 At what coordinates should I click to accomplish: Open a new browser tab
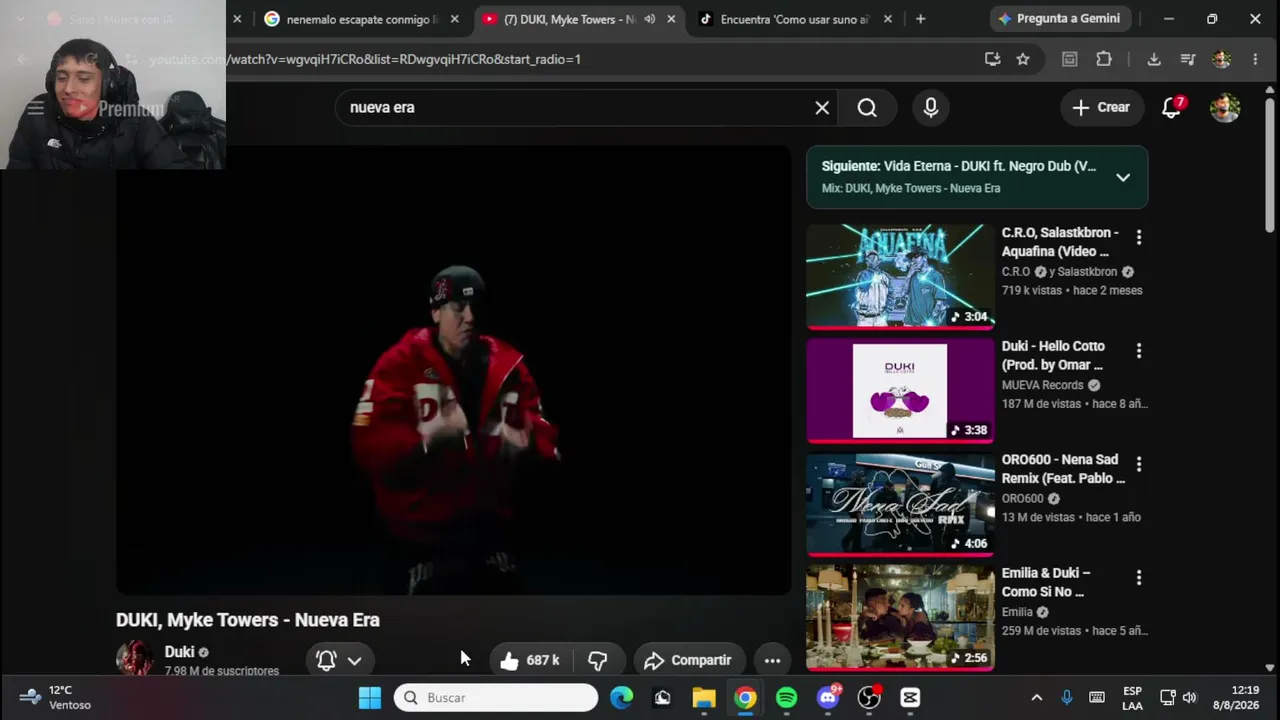(920, 19)
